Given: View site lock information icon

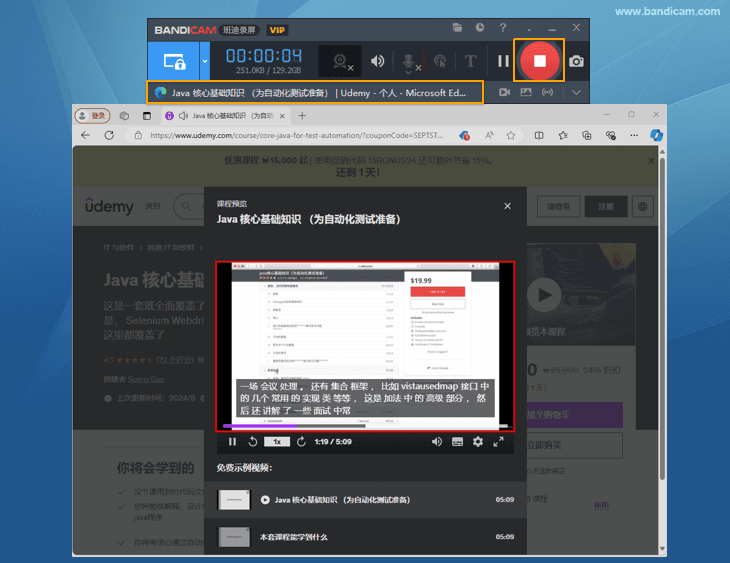Looking at the screenshot, I should pos(138,135).
